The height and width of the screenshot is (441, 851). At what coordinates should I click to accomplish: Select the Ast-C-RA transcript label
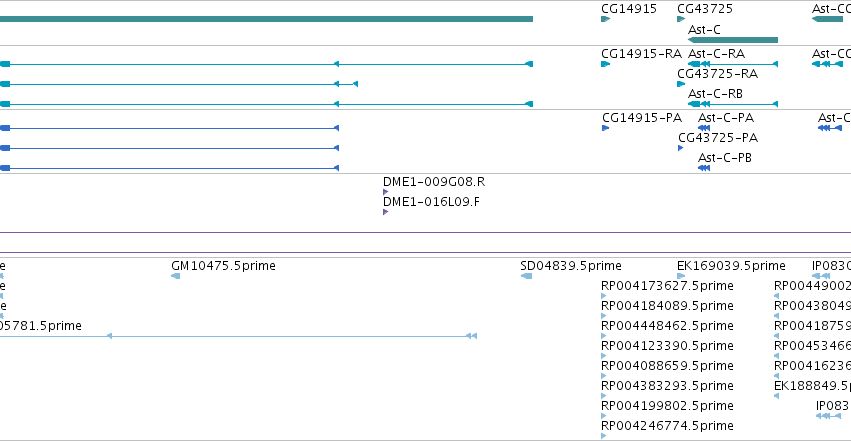pyautogui.click(x=716, y=54)
